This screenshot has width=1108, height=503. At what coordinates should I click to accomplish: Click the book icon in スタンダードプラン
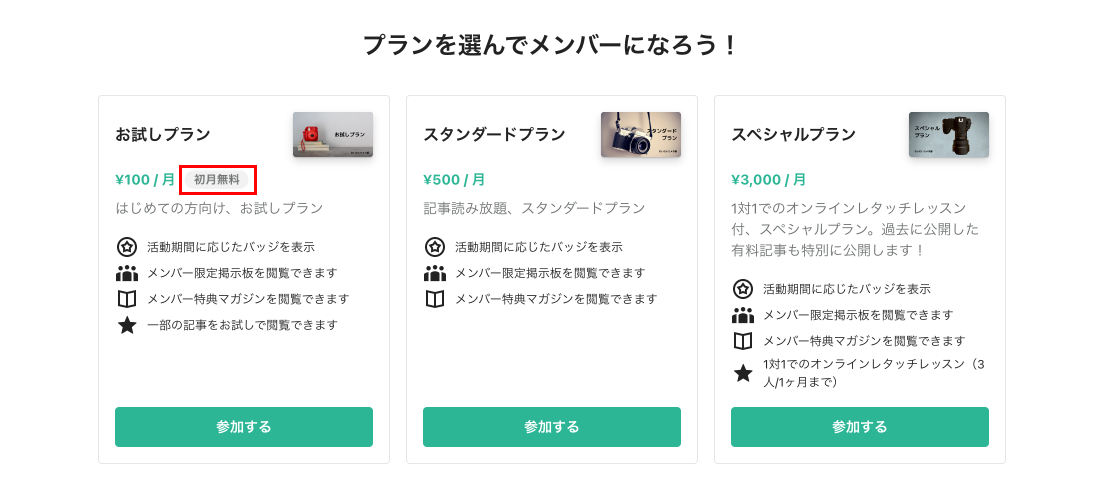[x=435, y=299]
